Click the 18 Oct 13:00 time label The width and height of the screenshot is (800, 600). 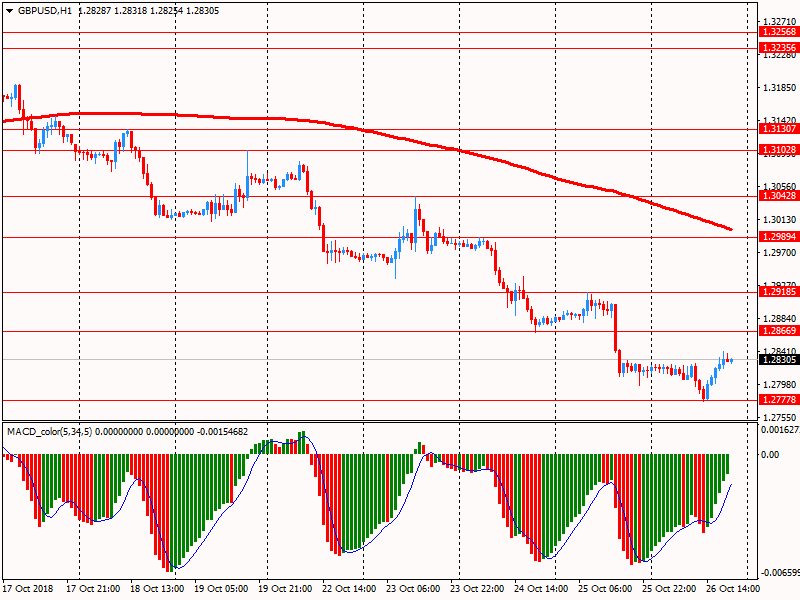pos(157,588)
